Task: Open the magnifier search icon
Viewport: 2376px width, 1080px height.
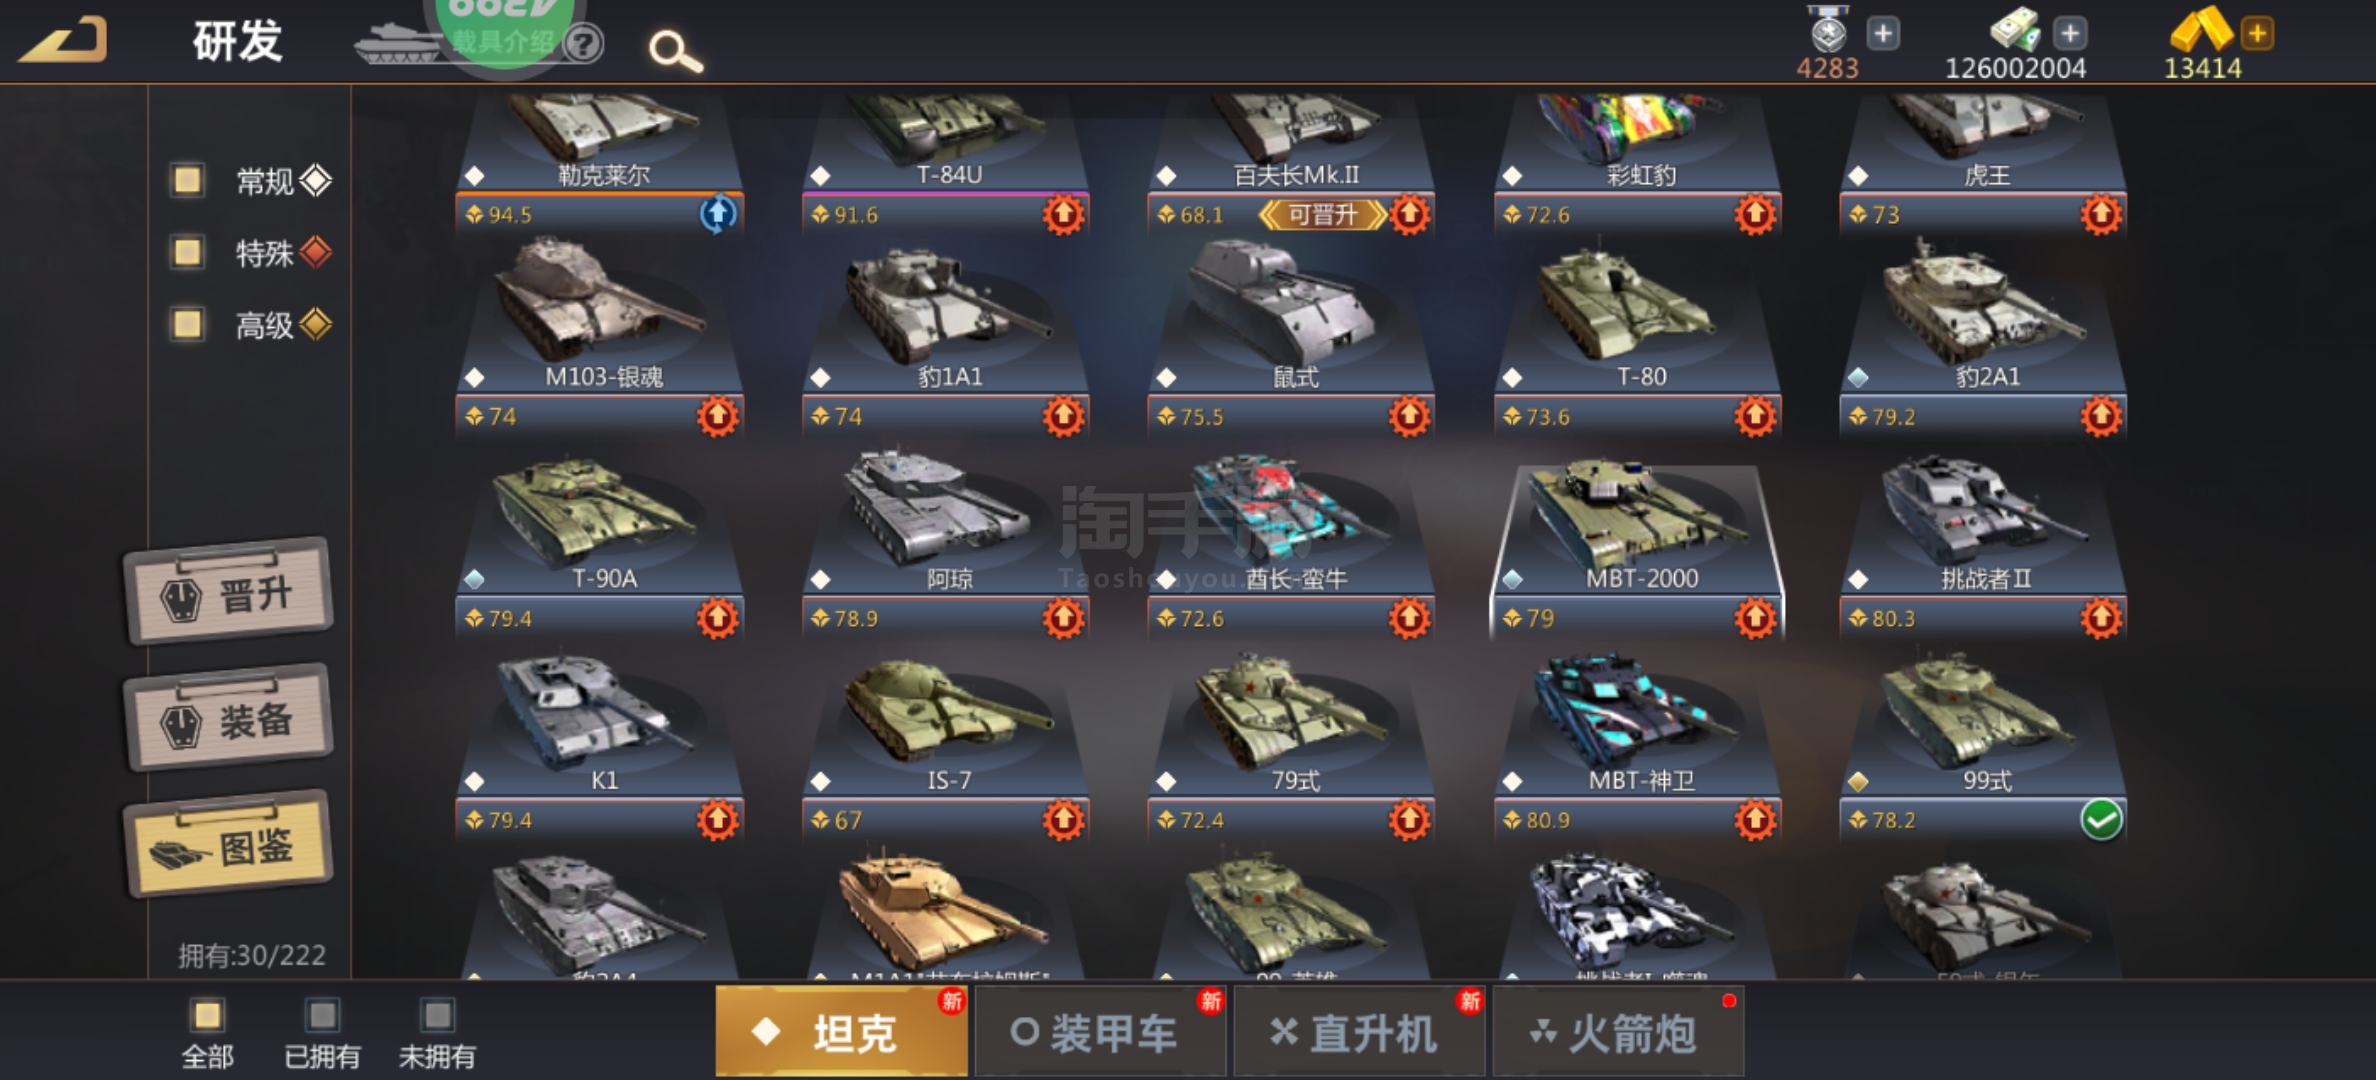Action: pos(675,50)
